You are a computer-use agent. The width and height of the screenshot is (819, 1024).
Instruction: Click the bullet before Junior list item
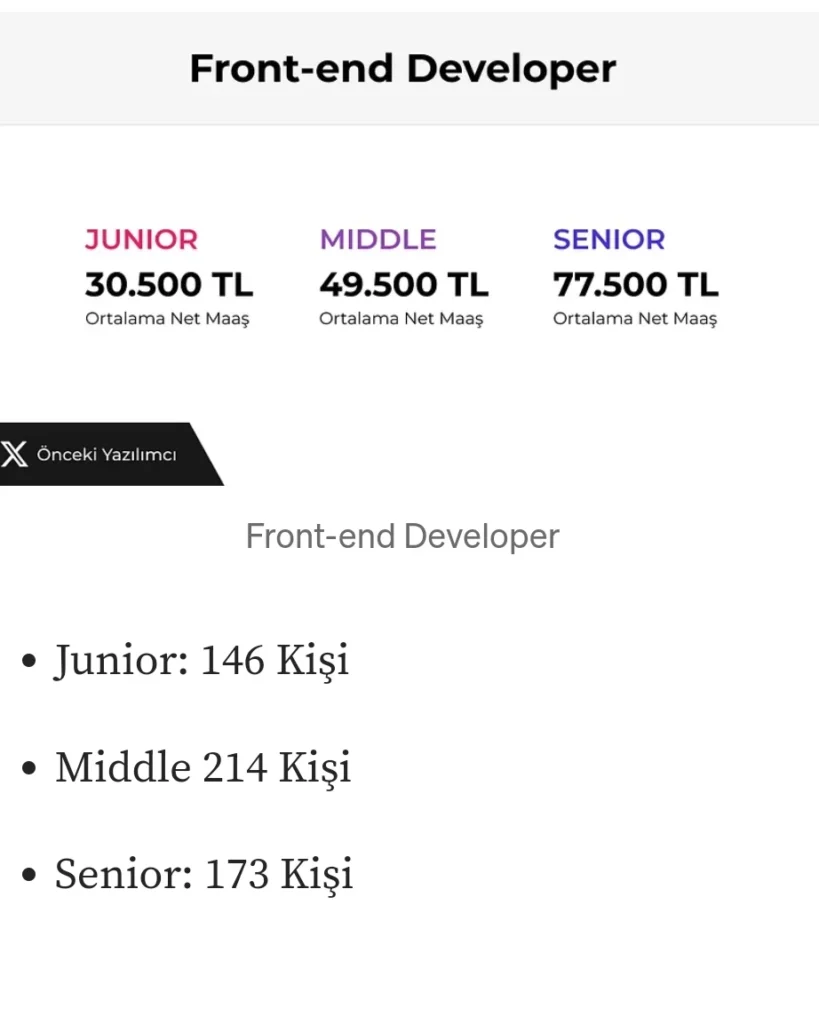[x=29, y=662]
